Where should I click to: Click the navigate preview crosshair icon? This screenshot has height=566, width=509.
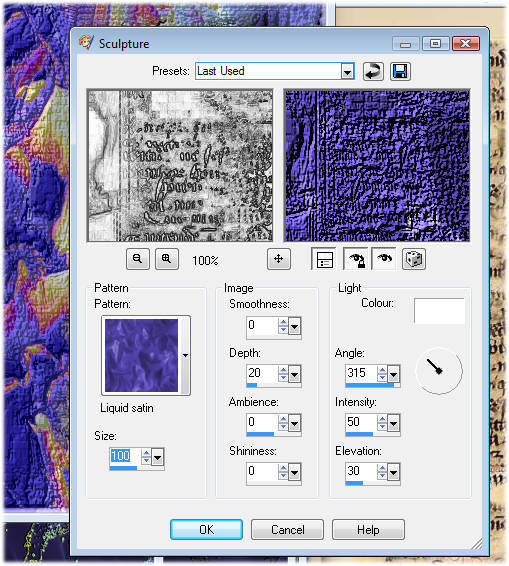pyautogui.click(x=279, y=259)
